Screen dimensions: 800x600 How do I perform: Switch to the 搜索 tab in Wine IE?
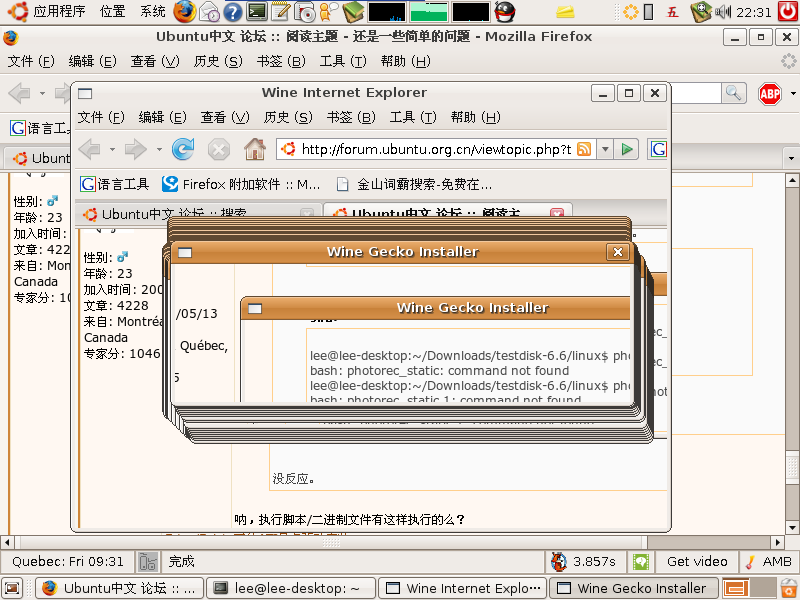pyautogui.click(x=198, y=214)
